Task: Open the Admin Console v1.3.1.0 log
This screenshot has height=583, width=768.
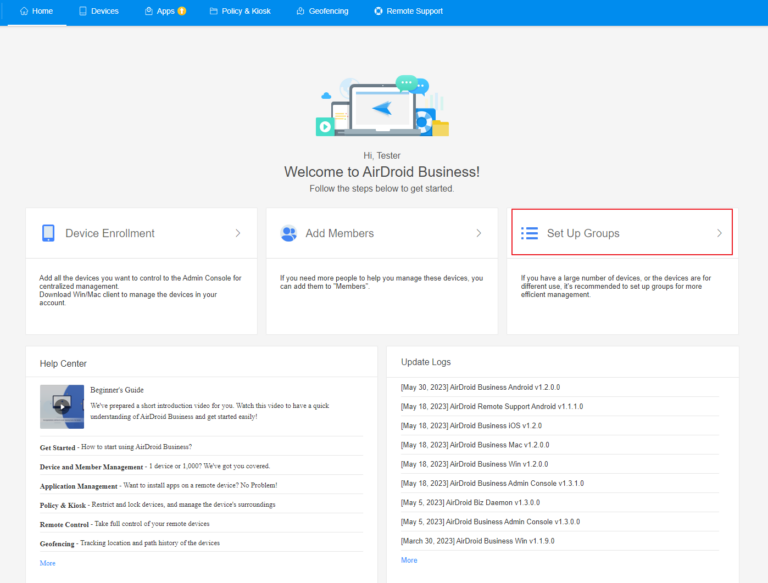Action: point(492,483)
